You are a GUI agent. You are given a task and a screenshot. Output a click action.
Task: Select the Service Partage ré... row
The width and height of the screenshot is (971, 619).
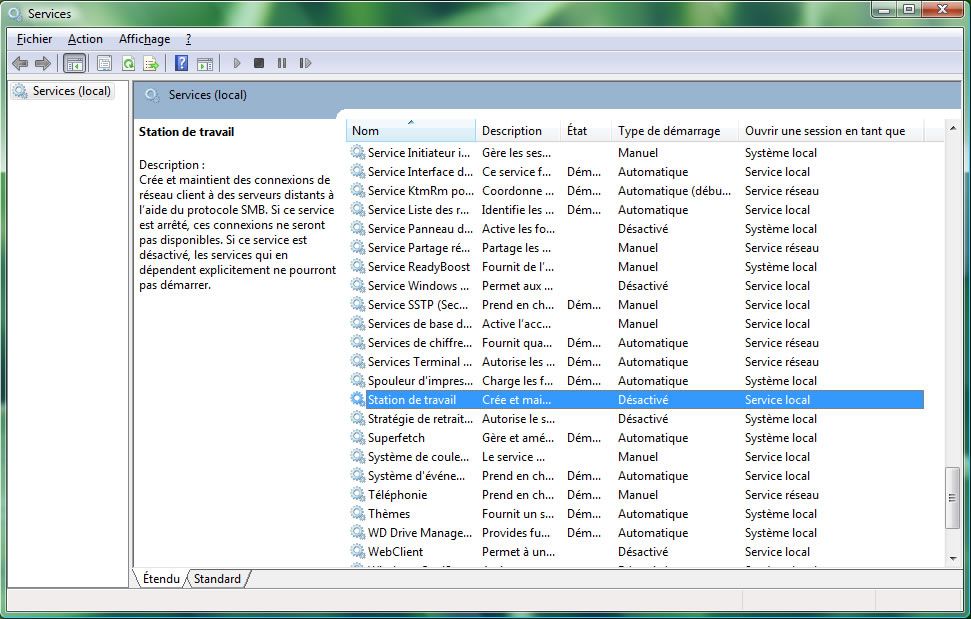click(x=635, y=248)
